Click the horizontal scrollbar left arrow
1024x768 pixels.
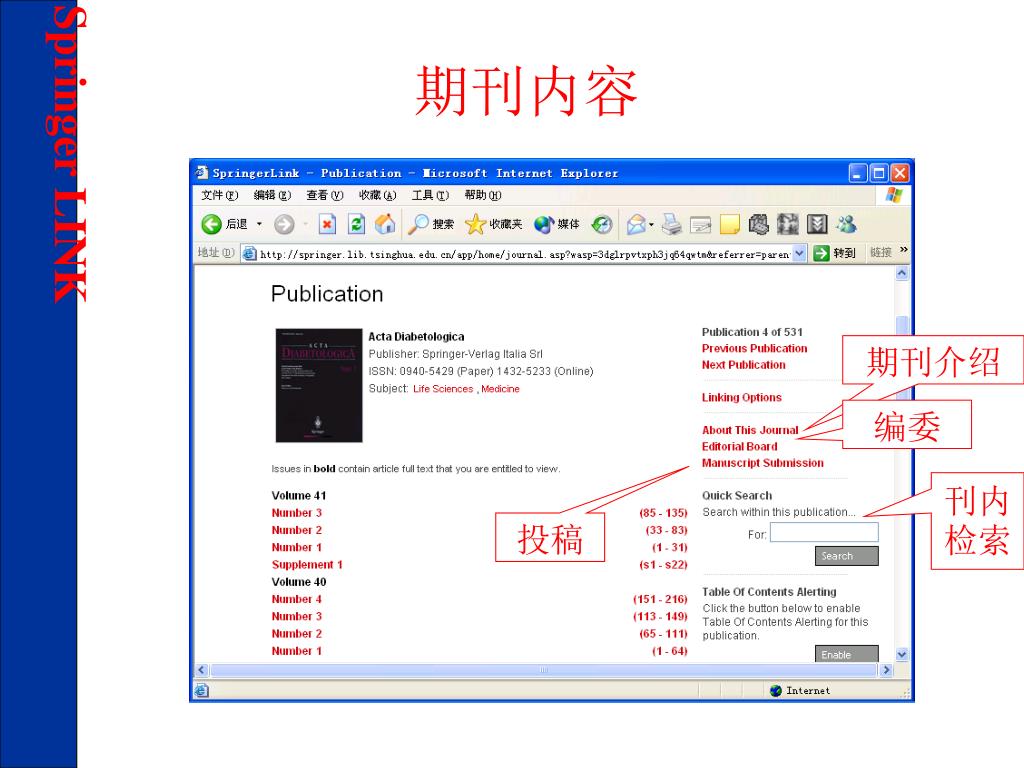click(x=202, y=670)
